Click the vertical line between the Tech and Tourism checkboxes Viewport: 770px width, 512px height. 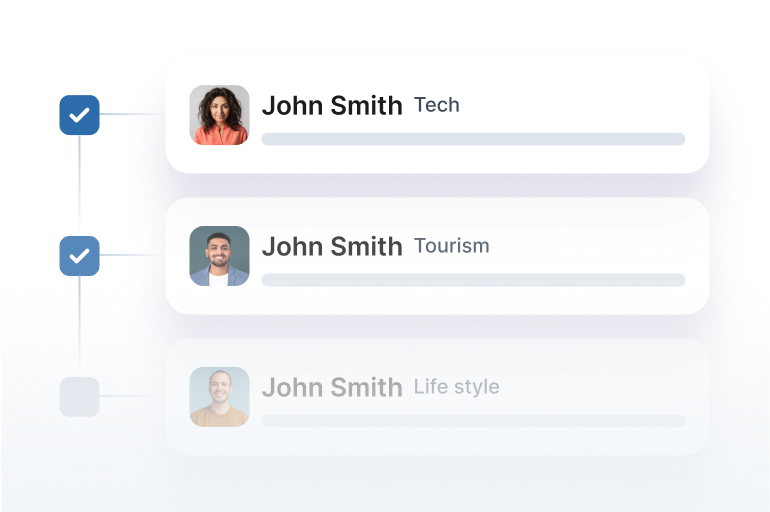80,186
